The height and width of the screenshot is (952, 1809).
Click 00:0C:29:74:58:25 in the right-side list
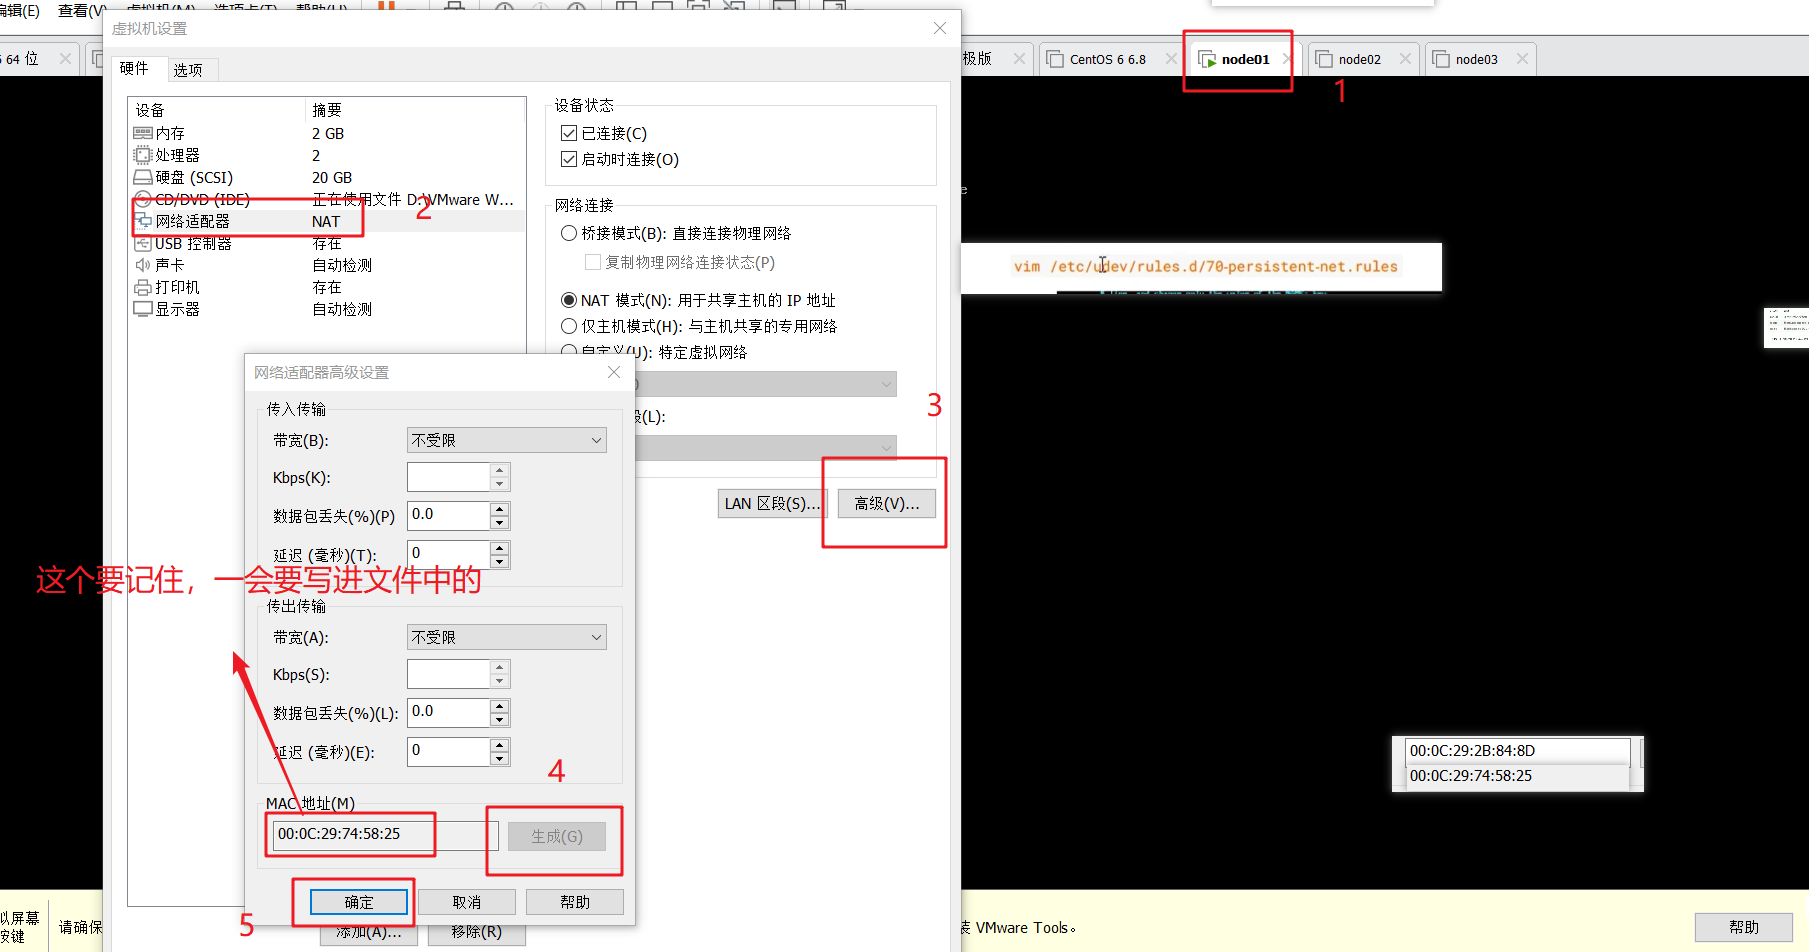coord(1517,776)
